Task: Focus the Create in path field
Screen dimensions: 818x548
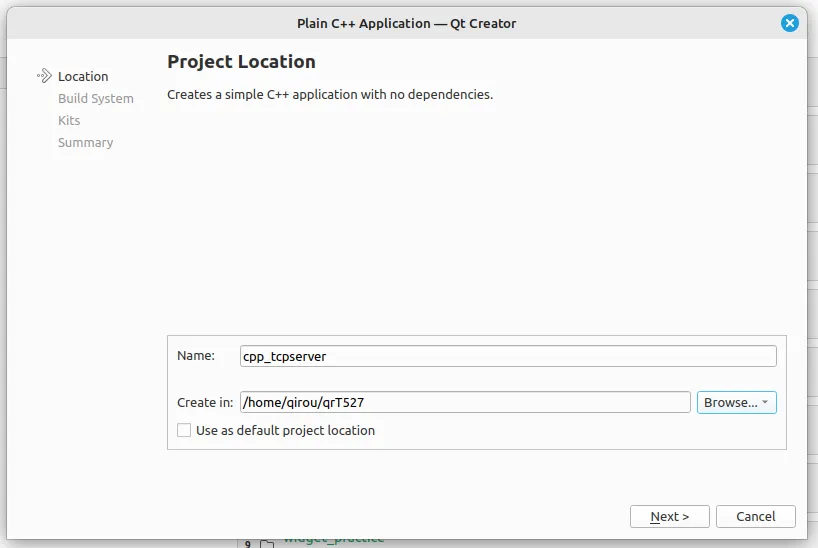Action: [465, 402]
